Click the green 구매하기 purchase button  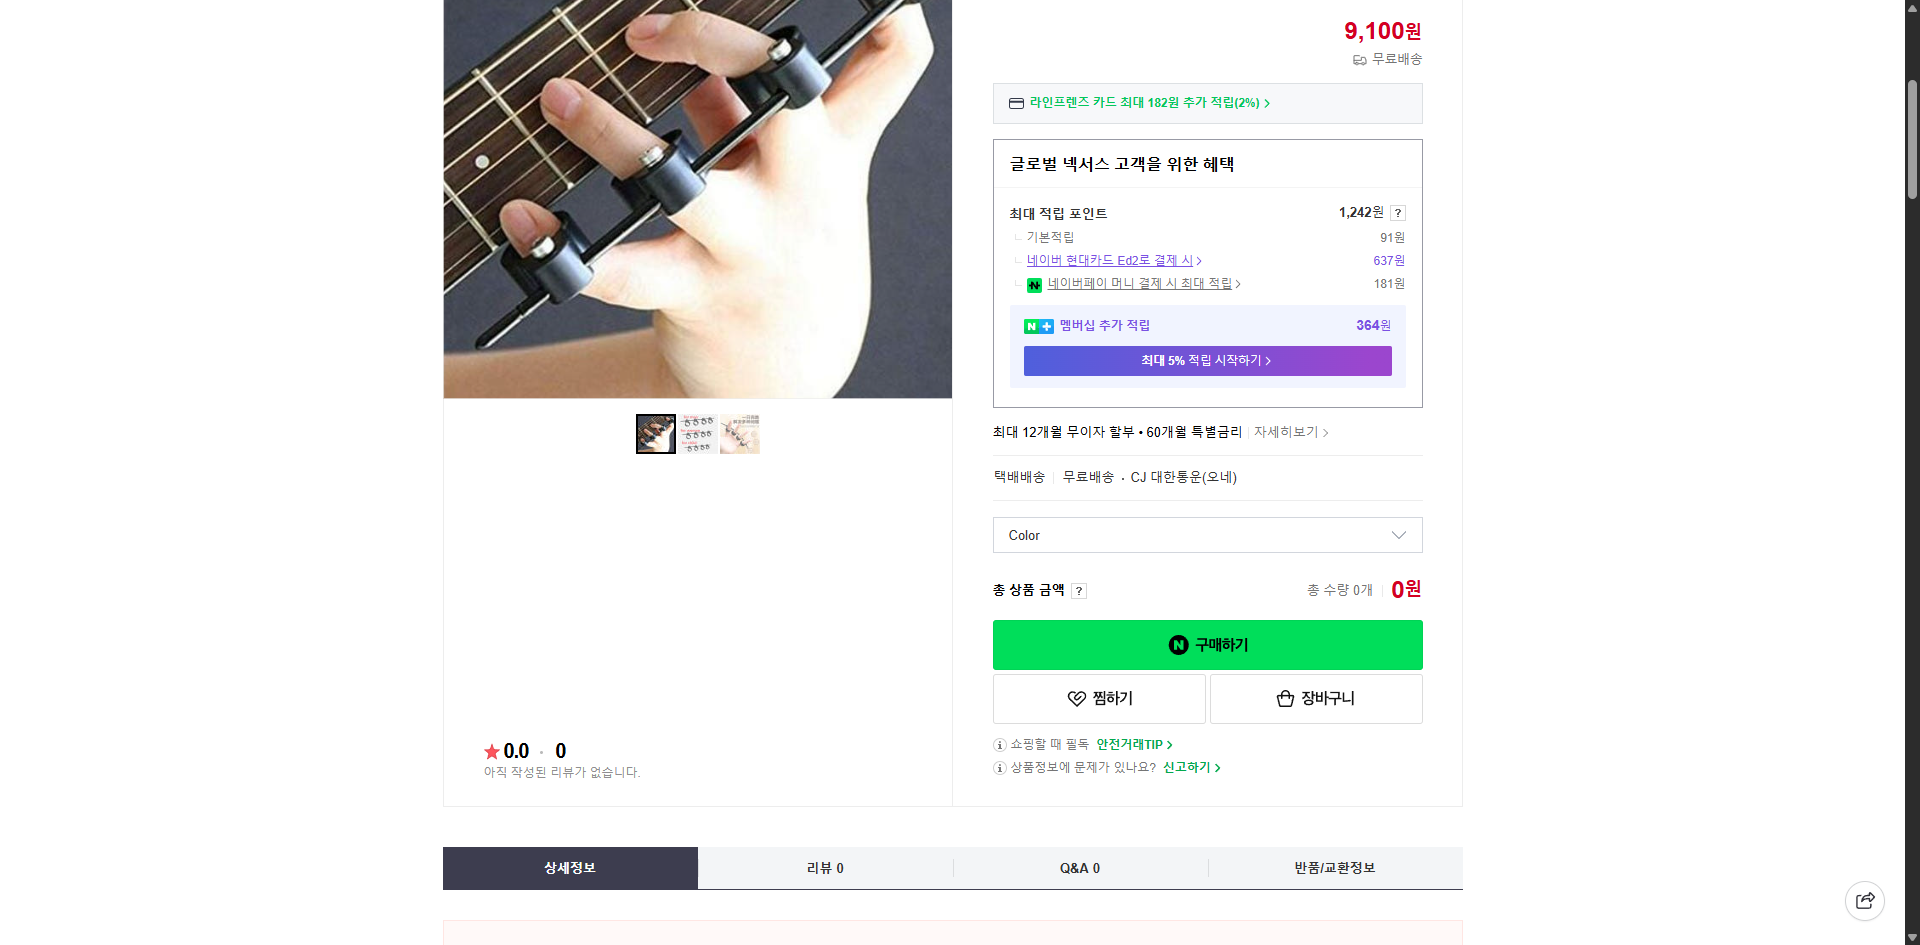[1206, 644]
